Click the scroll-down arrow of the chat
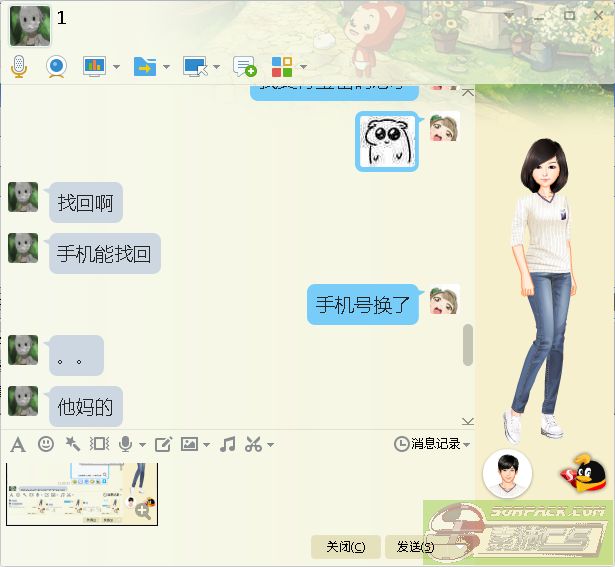 (468, 422)
